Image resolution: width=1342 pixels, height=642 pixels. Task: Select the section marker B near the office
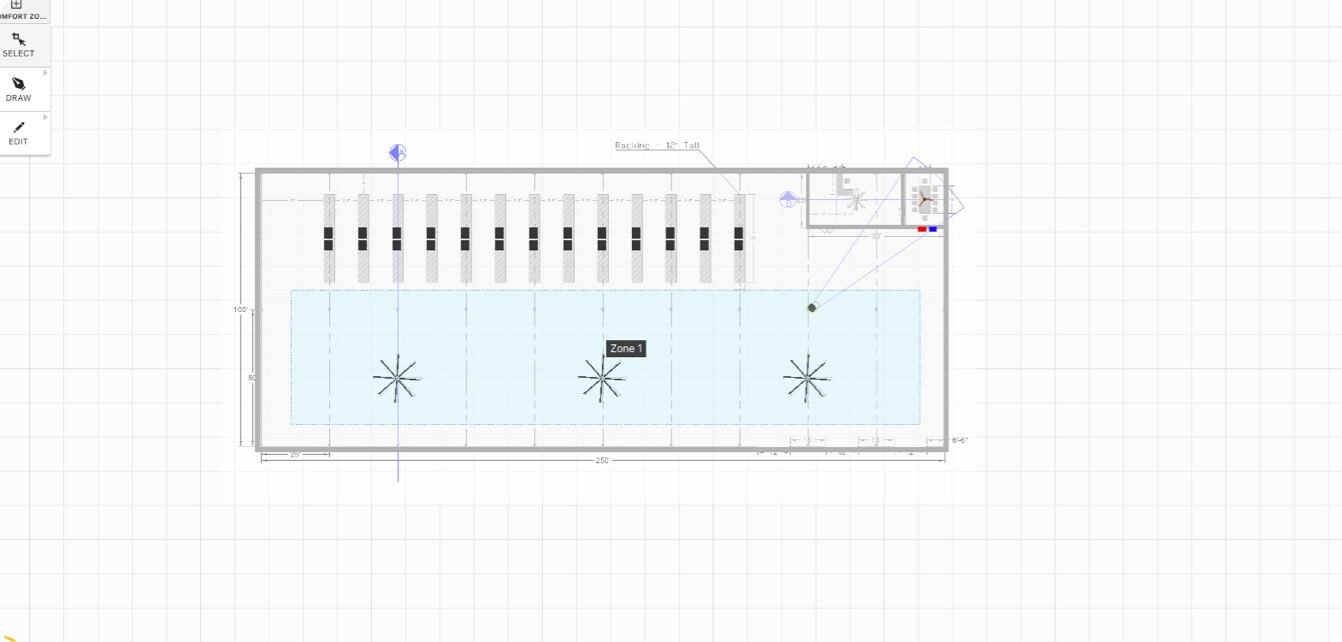coord(788,200)
